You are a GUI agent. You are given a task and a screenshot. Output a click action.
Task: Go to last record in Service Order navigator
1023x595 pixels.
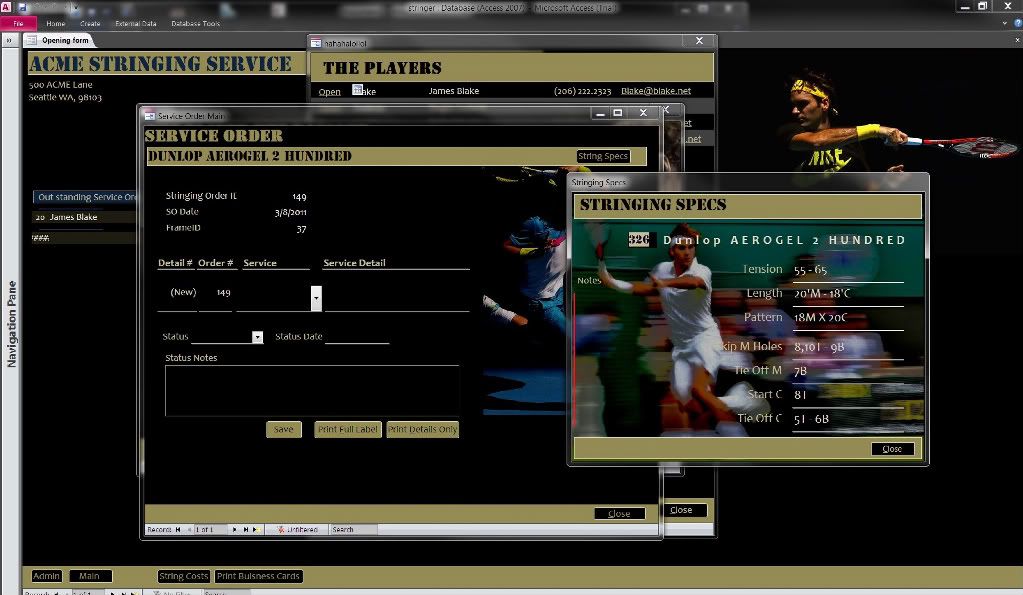[246, 530]
